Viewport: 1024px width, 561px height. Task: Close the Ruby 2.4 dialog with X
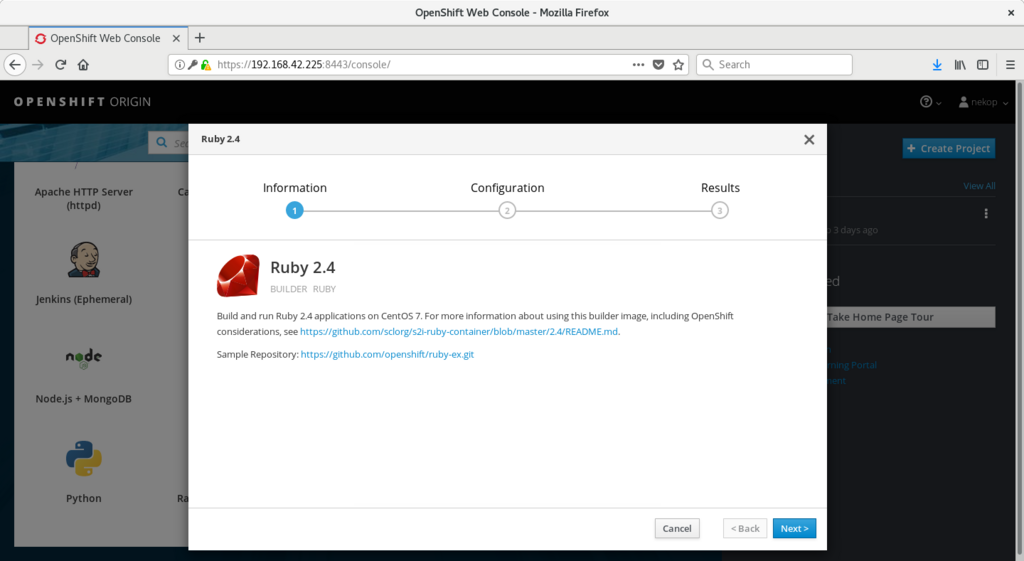coord(809,139)
